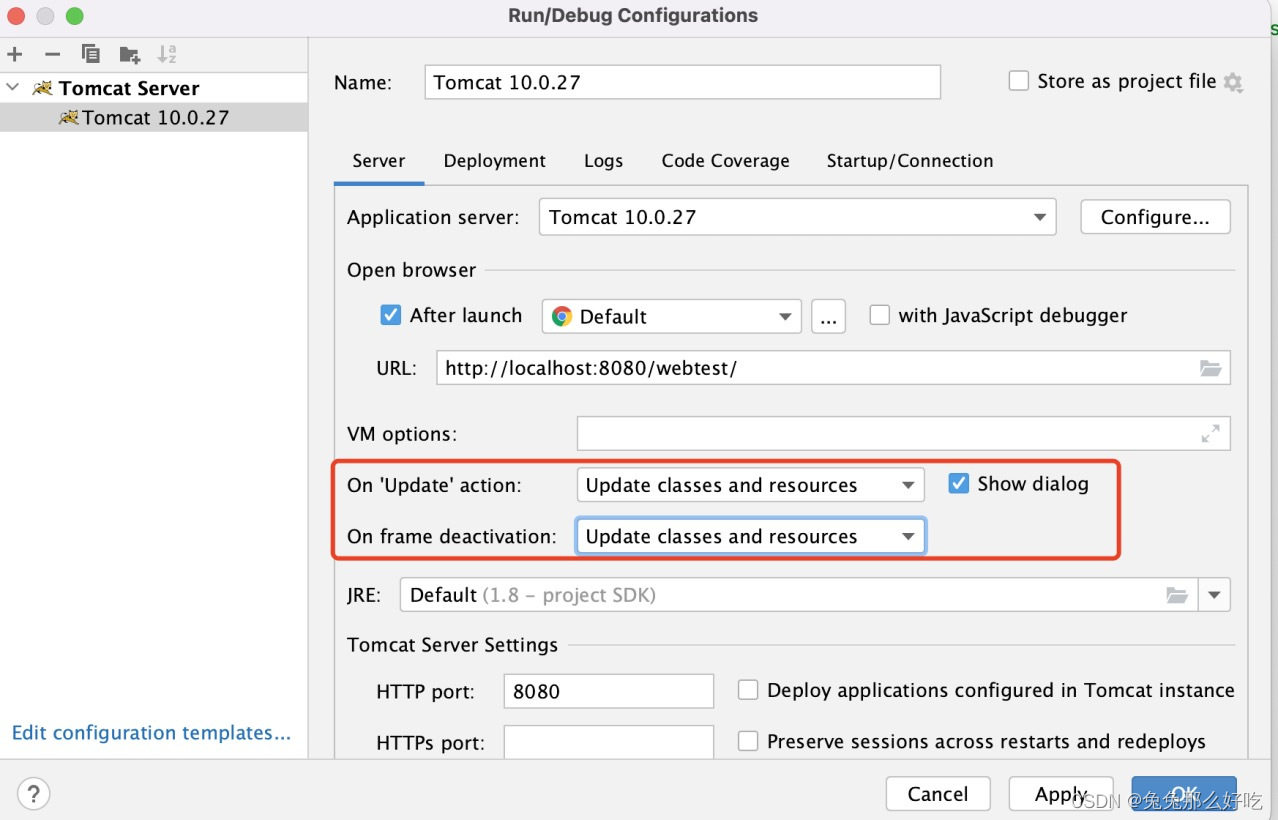Image resolution: width=1278 pixels, height=820 pixels.
Task: Switch to the Deployment tab
Action: click(494, 161)
